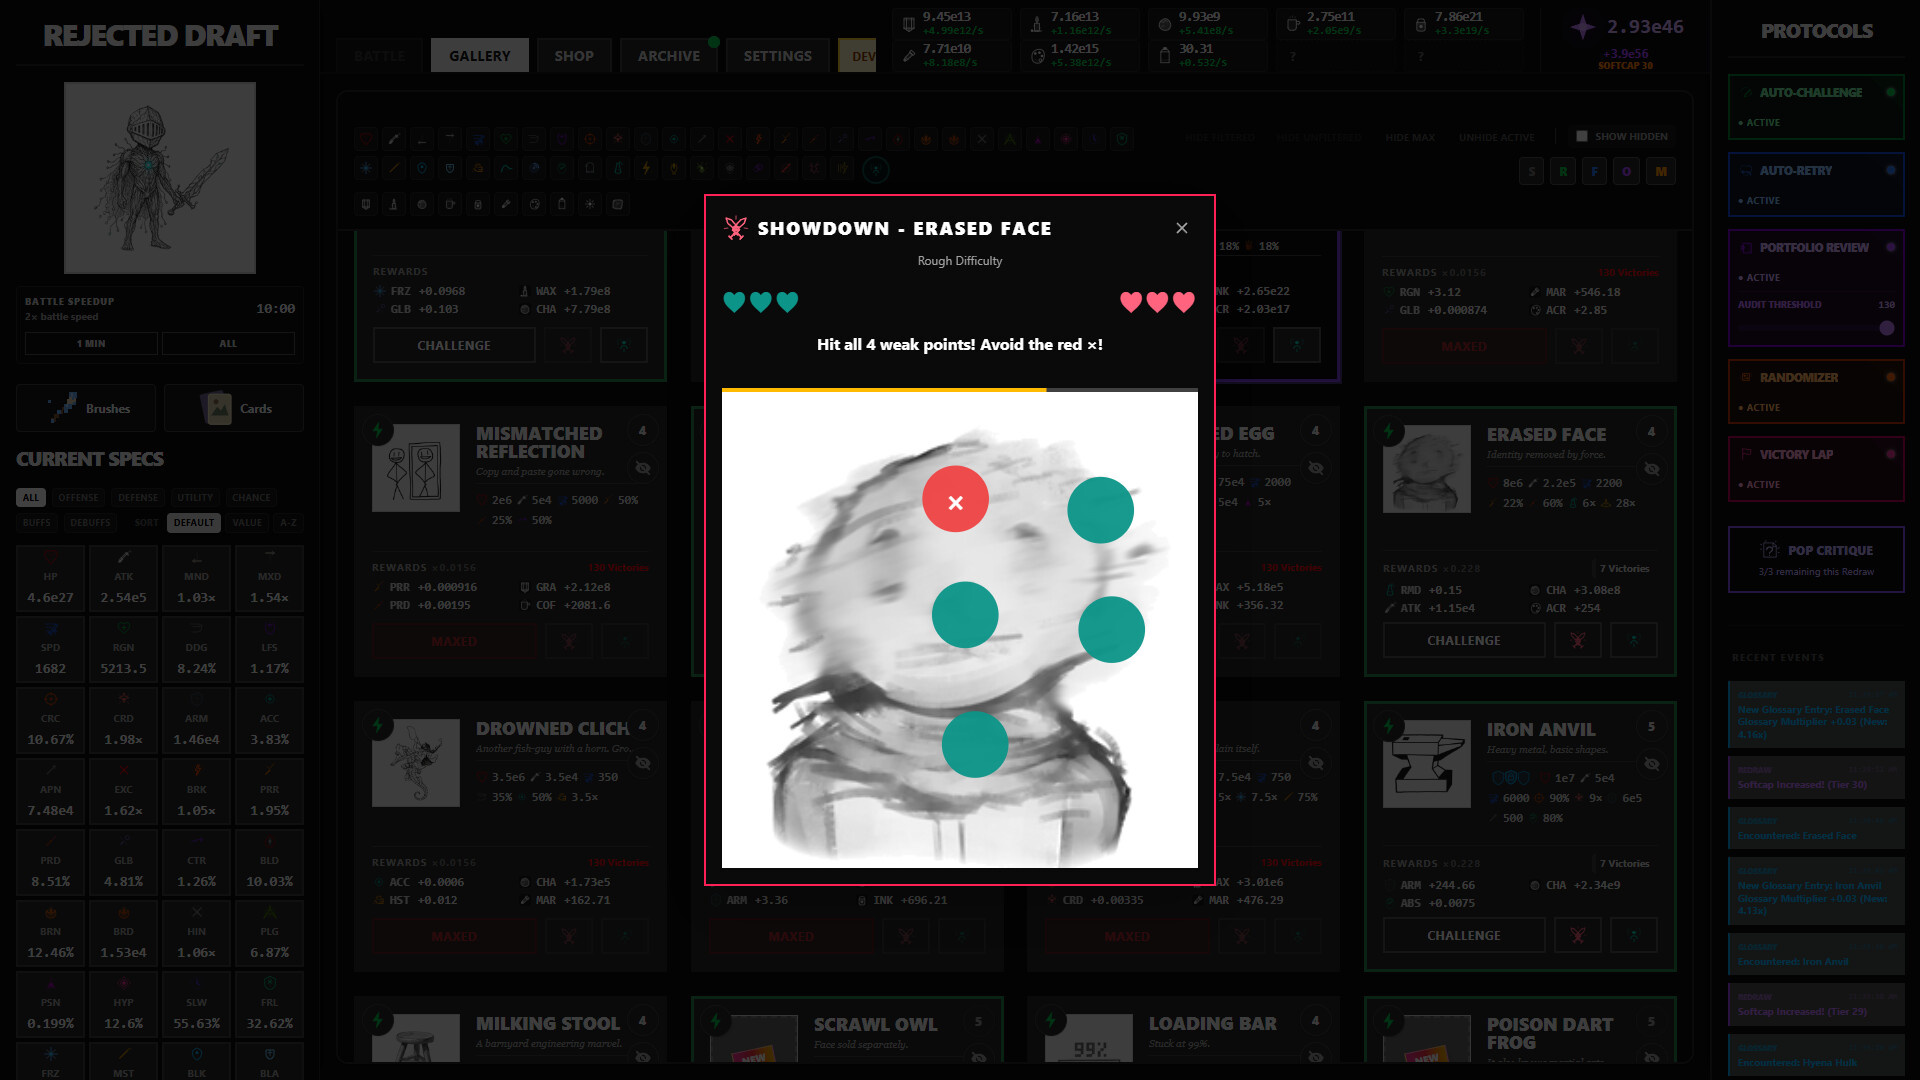Close the Showdown Erased Face dialog

coord(1182,228)
